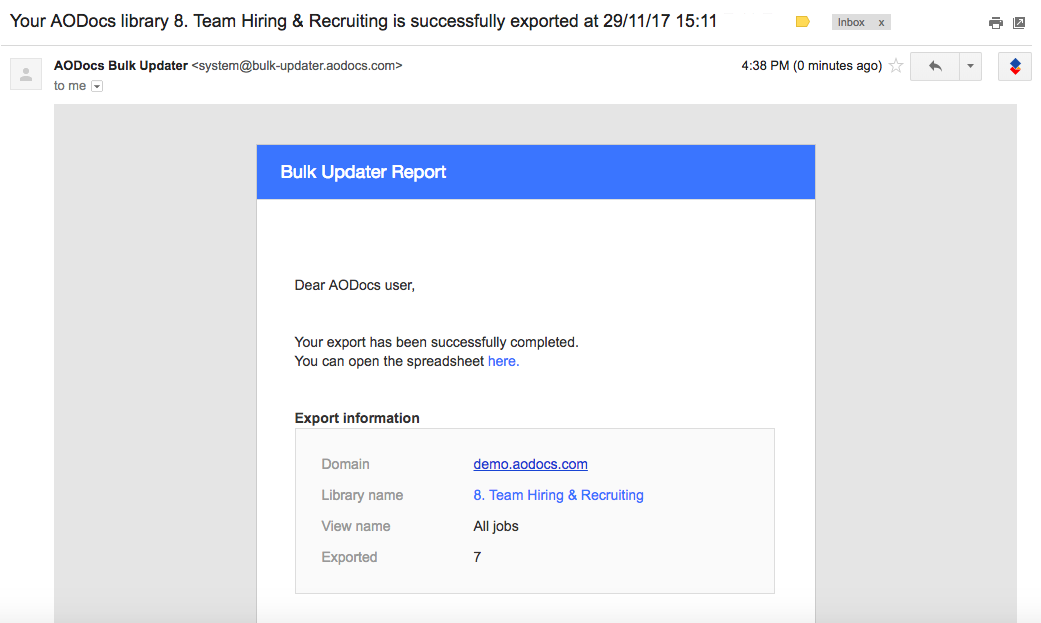The height and width of the screenshot is (623, 1041).
Task: Click the 'Export information' heading
Action: coord(357,418)
